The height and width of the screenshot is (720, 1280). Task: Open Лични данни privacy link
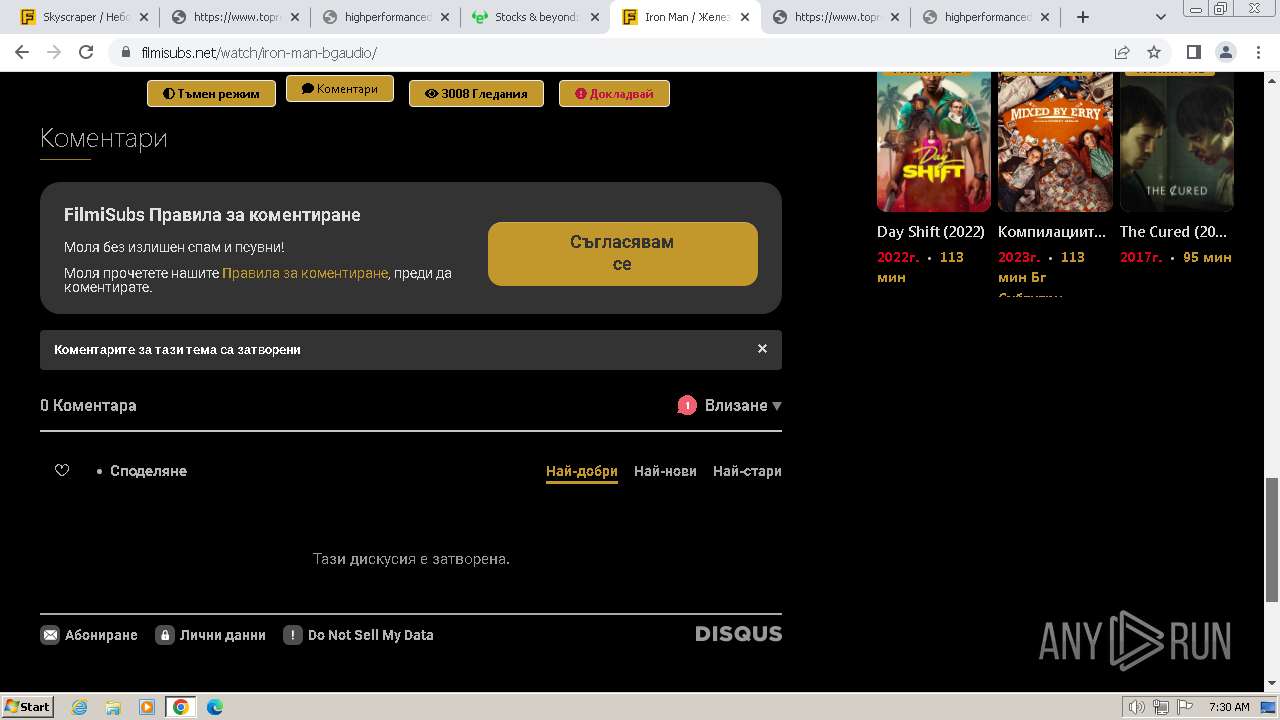click(x=211, y=635)
